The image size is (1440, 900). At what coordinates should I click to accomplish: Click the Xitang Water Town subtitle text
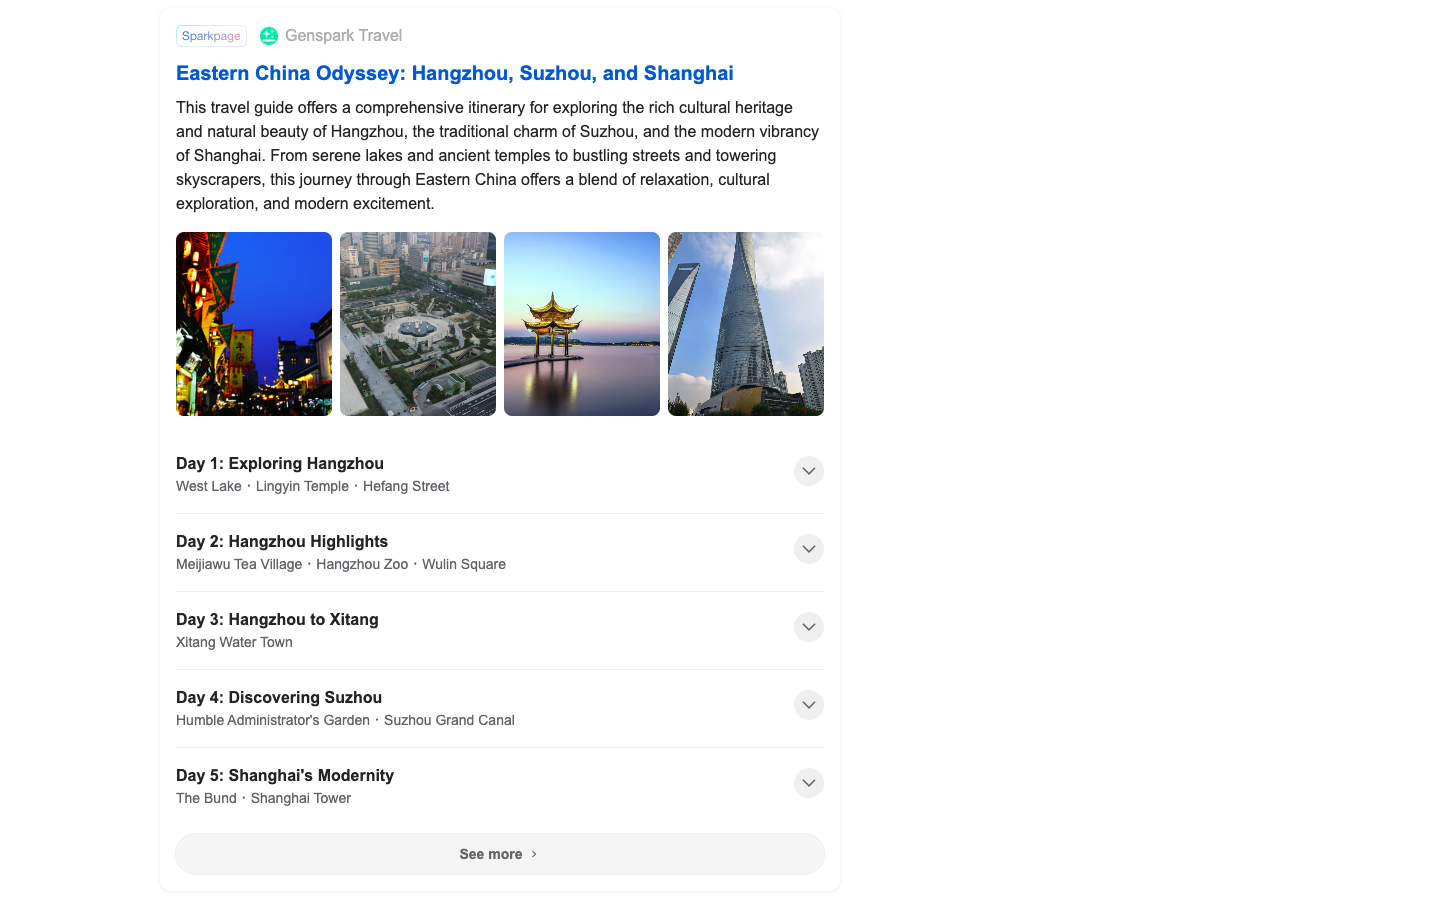coord(234,642)
